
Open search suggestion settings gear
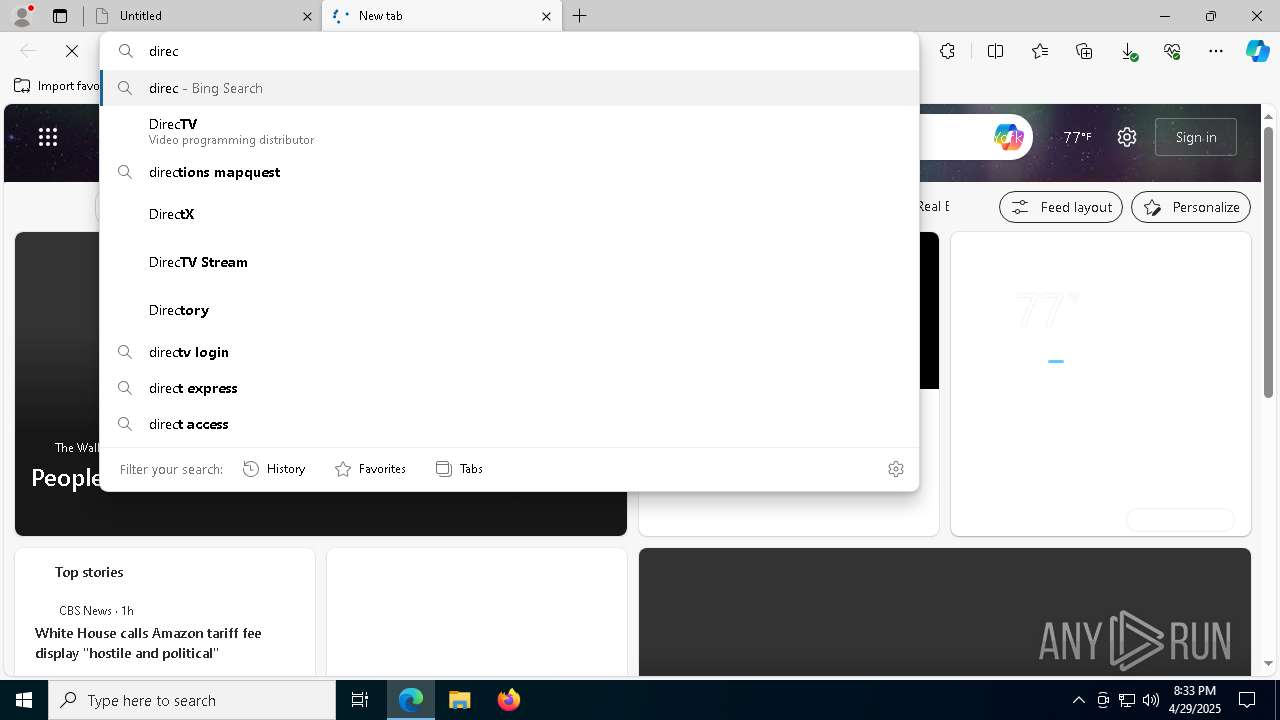pyautogui.click(x=896, y=469)
